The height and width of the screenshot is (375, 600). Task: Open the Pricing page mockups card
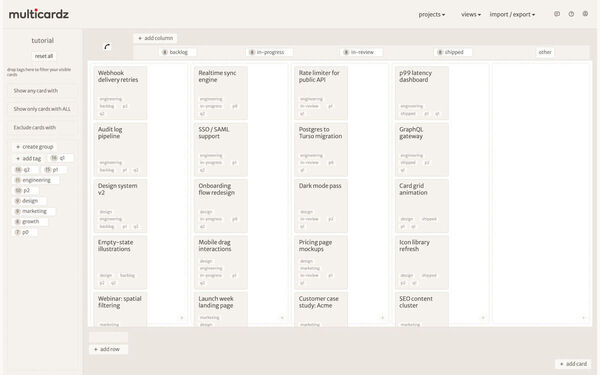[321, 262]
